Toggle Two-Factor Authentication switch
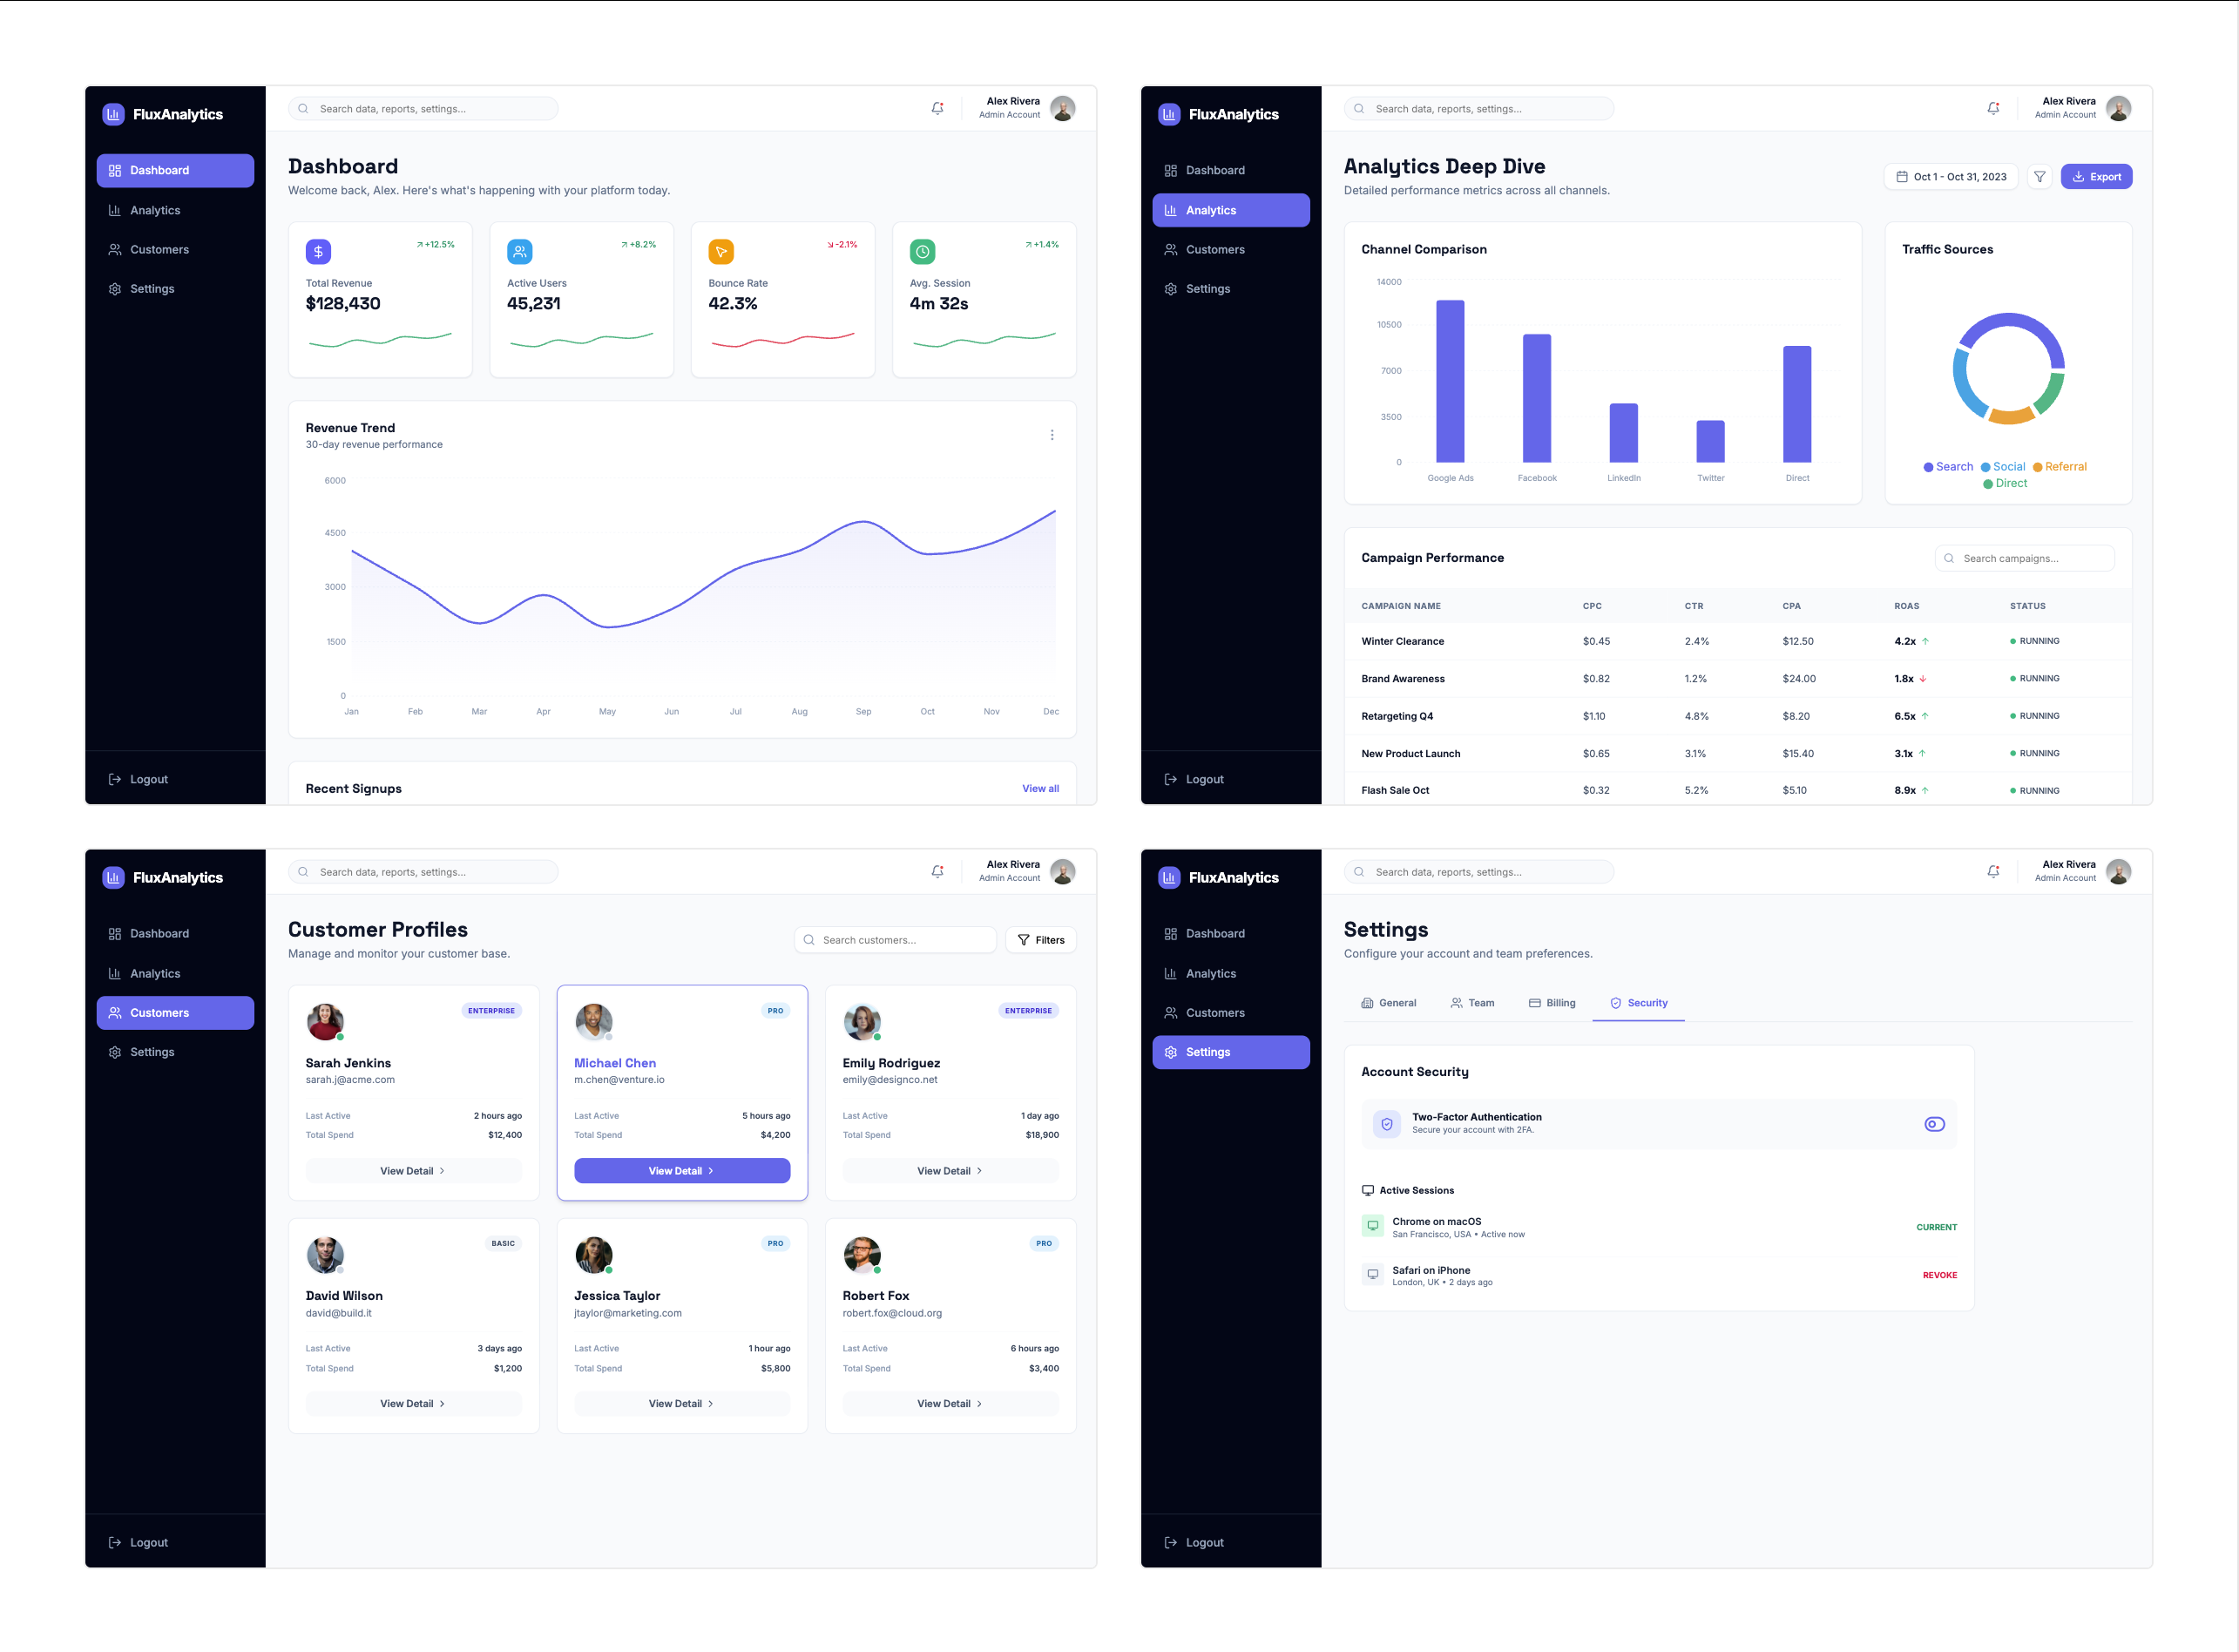The height and width of the screenshot is (1652, 2239). (x=1934, y=1124)
